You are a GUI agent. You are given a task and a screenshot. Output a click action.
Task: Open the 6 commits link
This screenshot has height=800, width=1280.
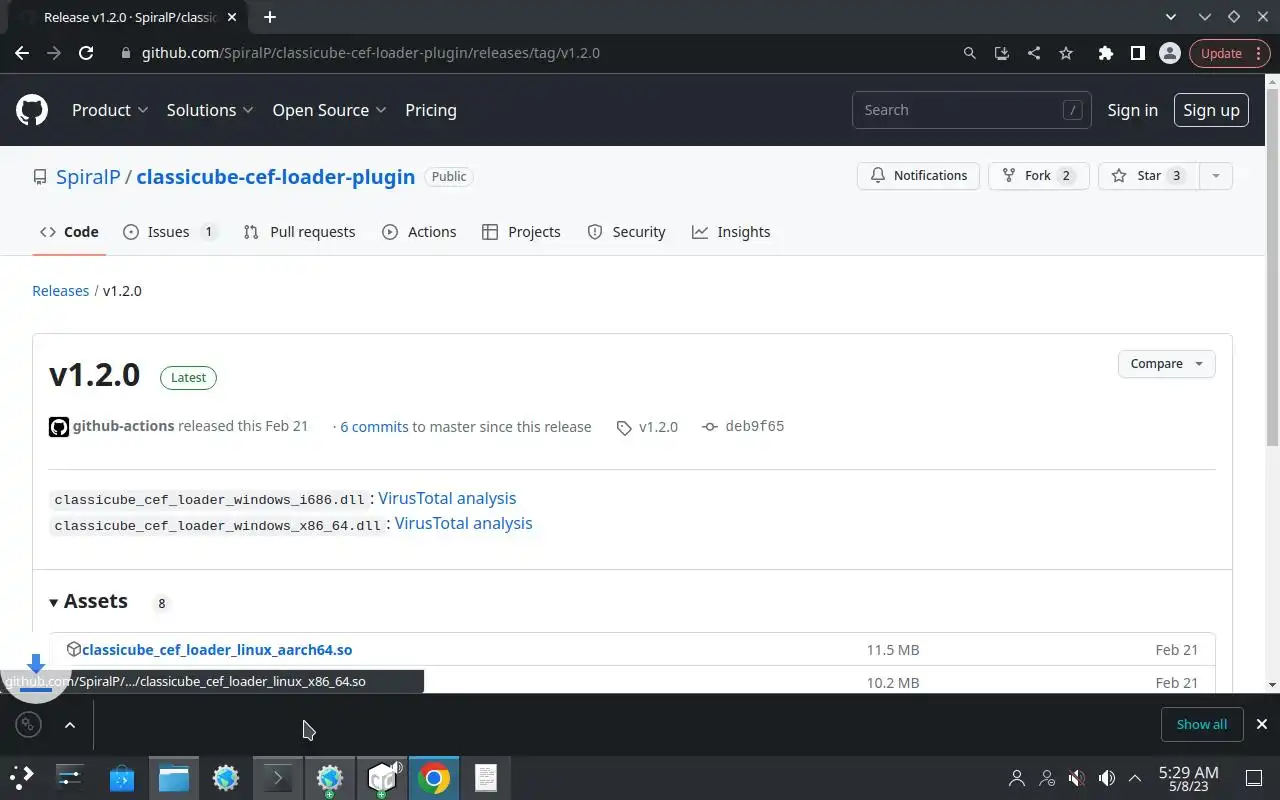(x=374, y=427)
